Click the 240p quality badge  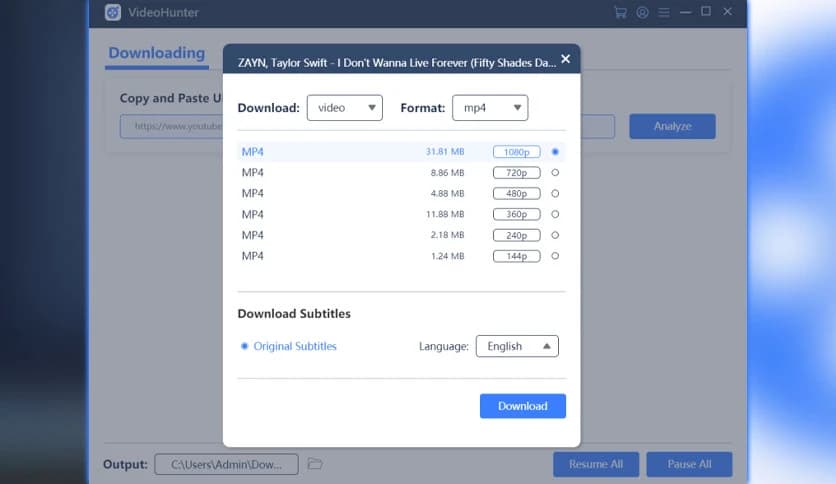click(517, 235)
